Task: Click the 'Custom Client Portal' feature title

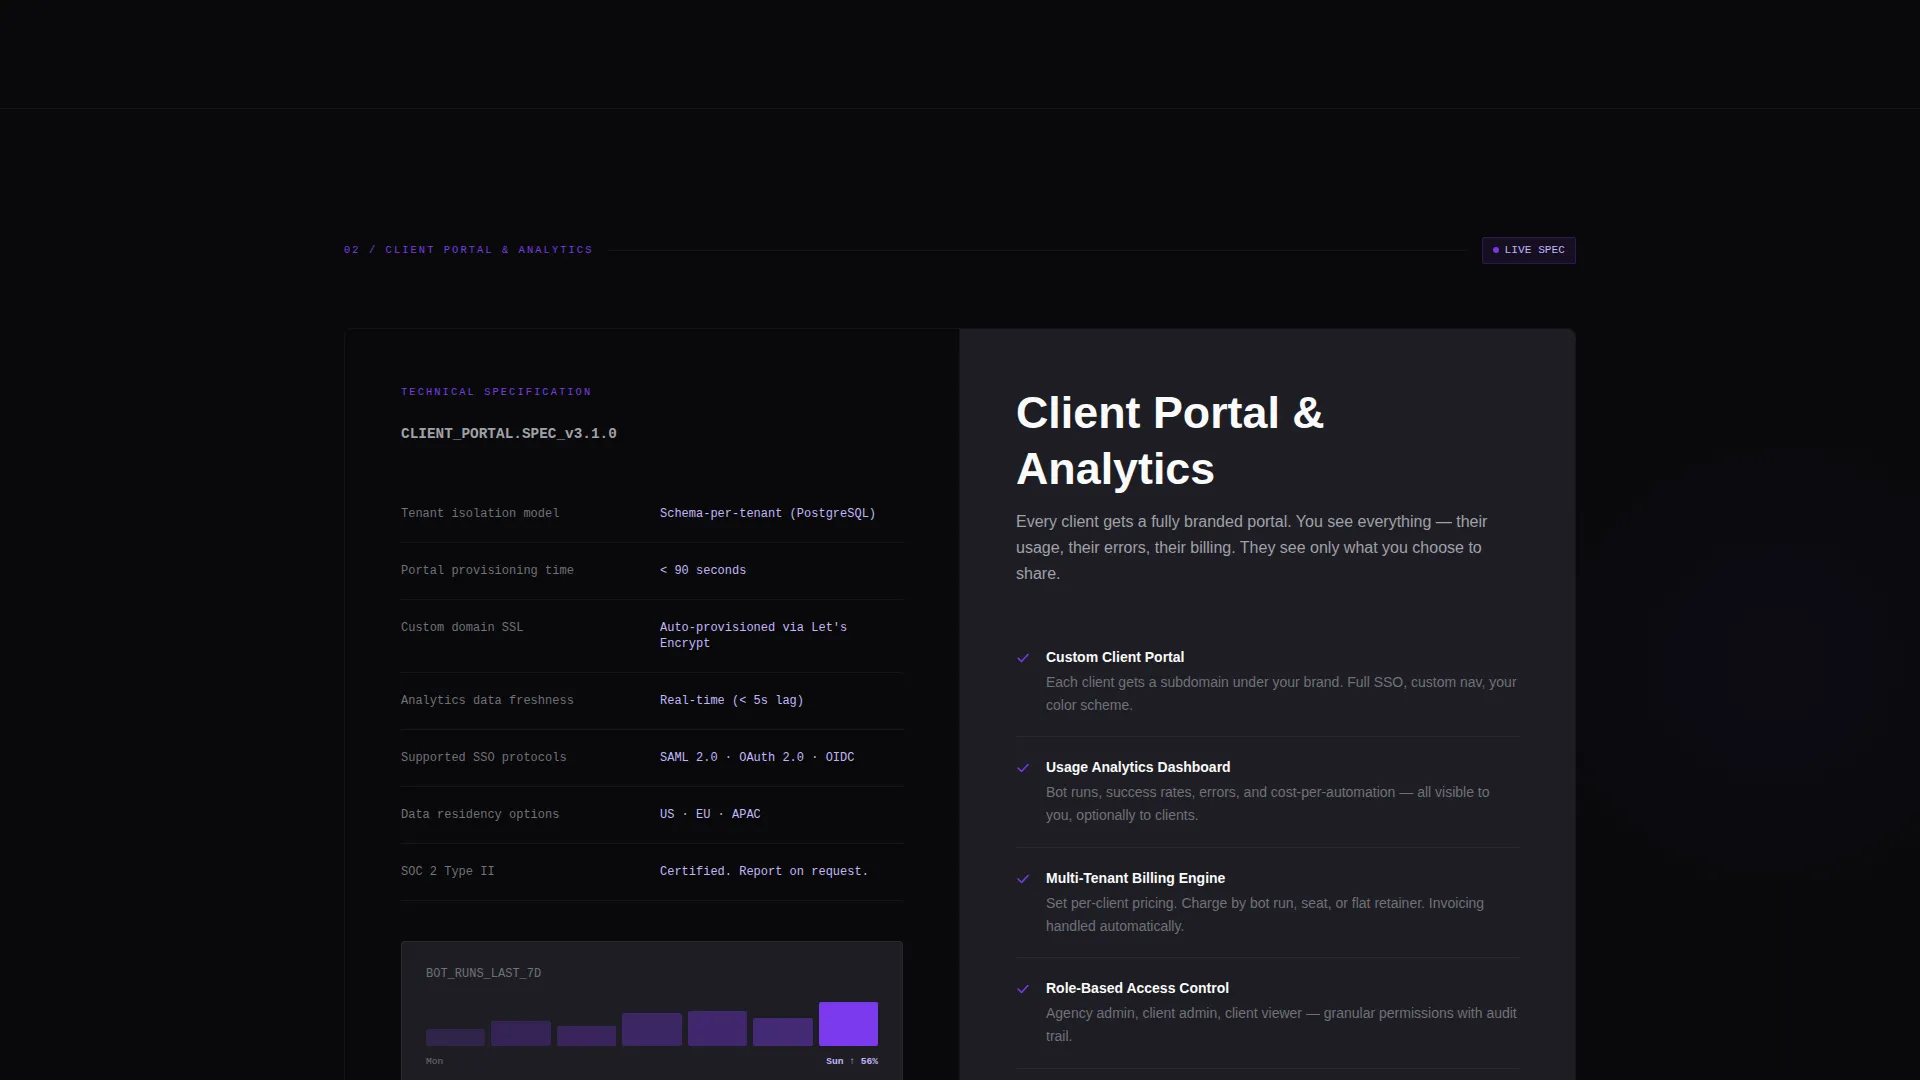Action: pyautogui.click(x=1115, y=657)
